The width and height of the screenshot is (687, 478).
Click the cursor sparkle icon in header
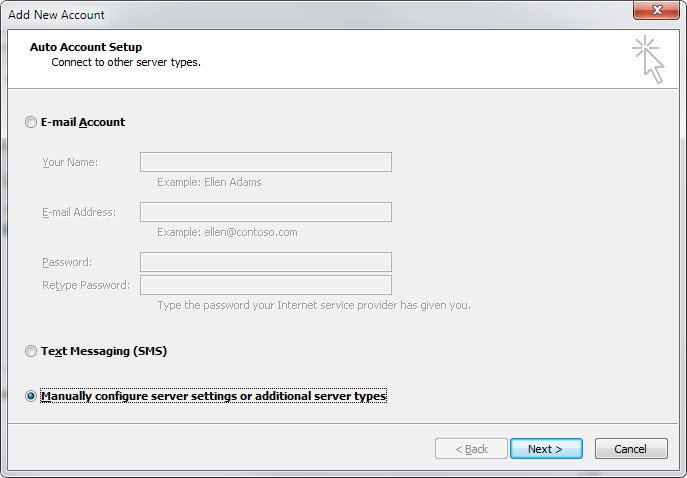[x=648, y=60]
